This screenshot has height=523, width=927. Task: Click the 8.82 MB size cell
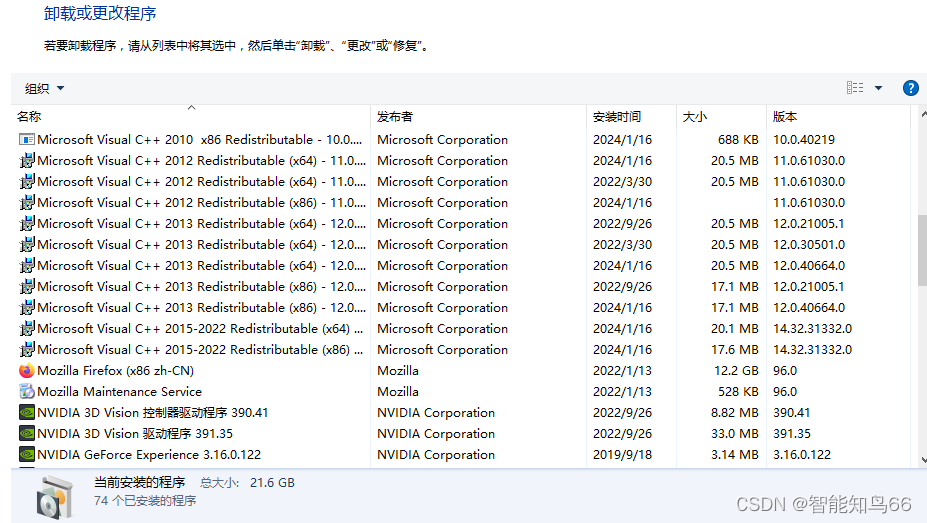tap(734, 412)
